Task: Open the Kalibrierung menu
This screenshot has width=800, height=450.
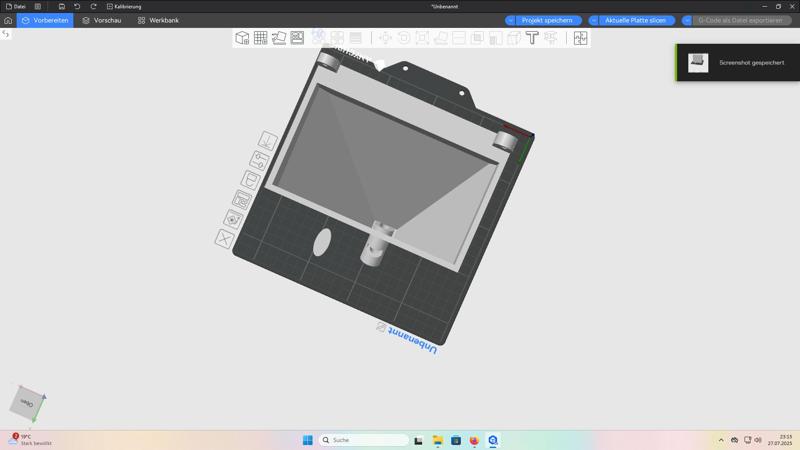Action: pyautogui.click(x=124, y=7)
